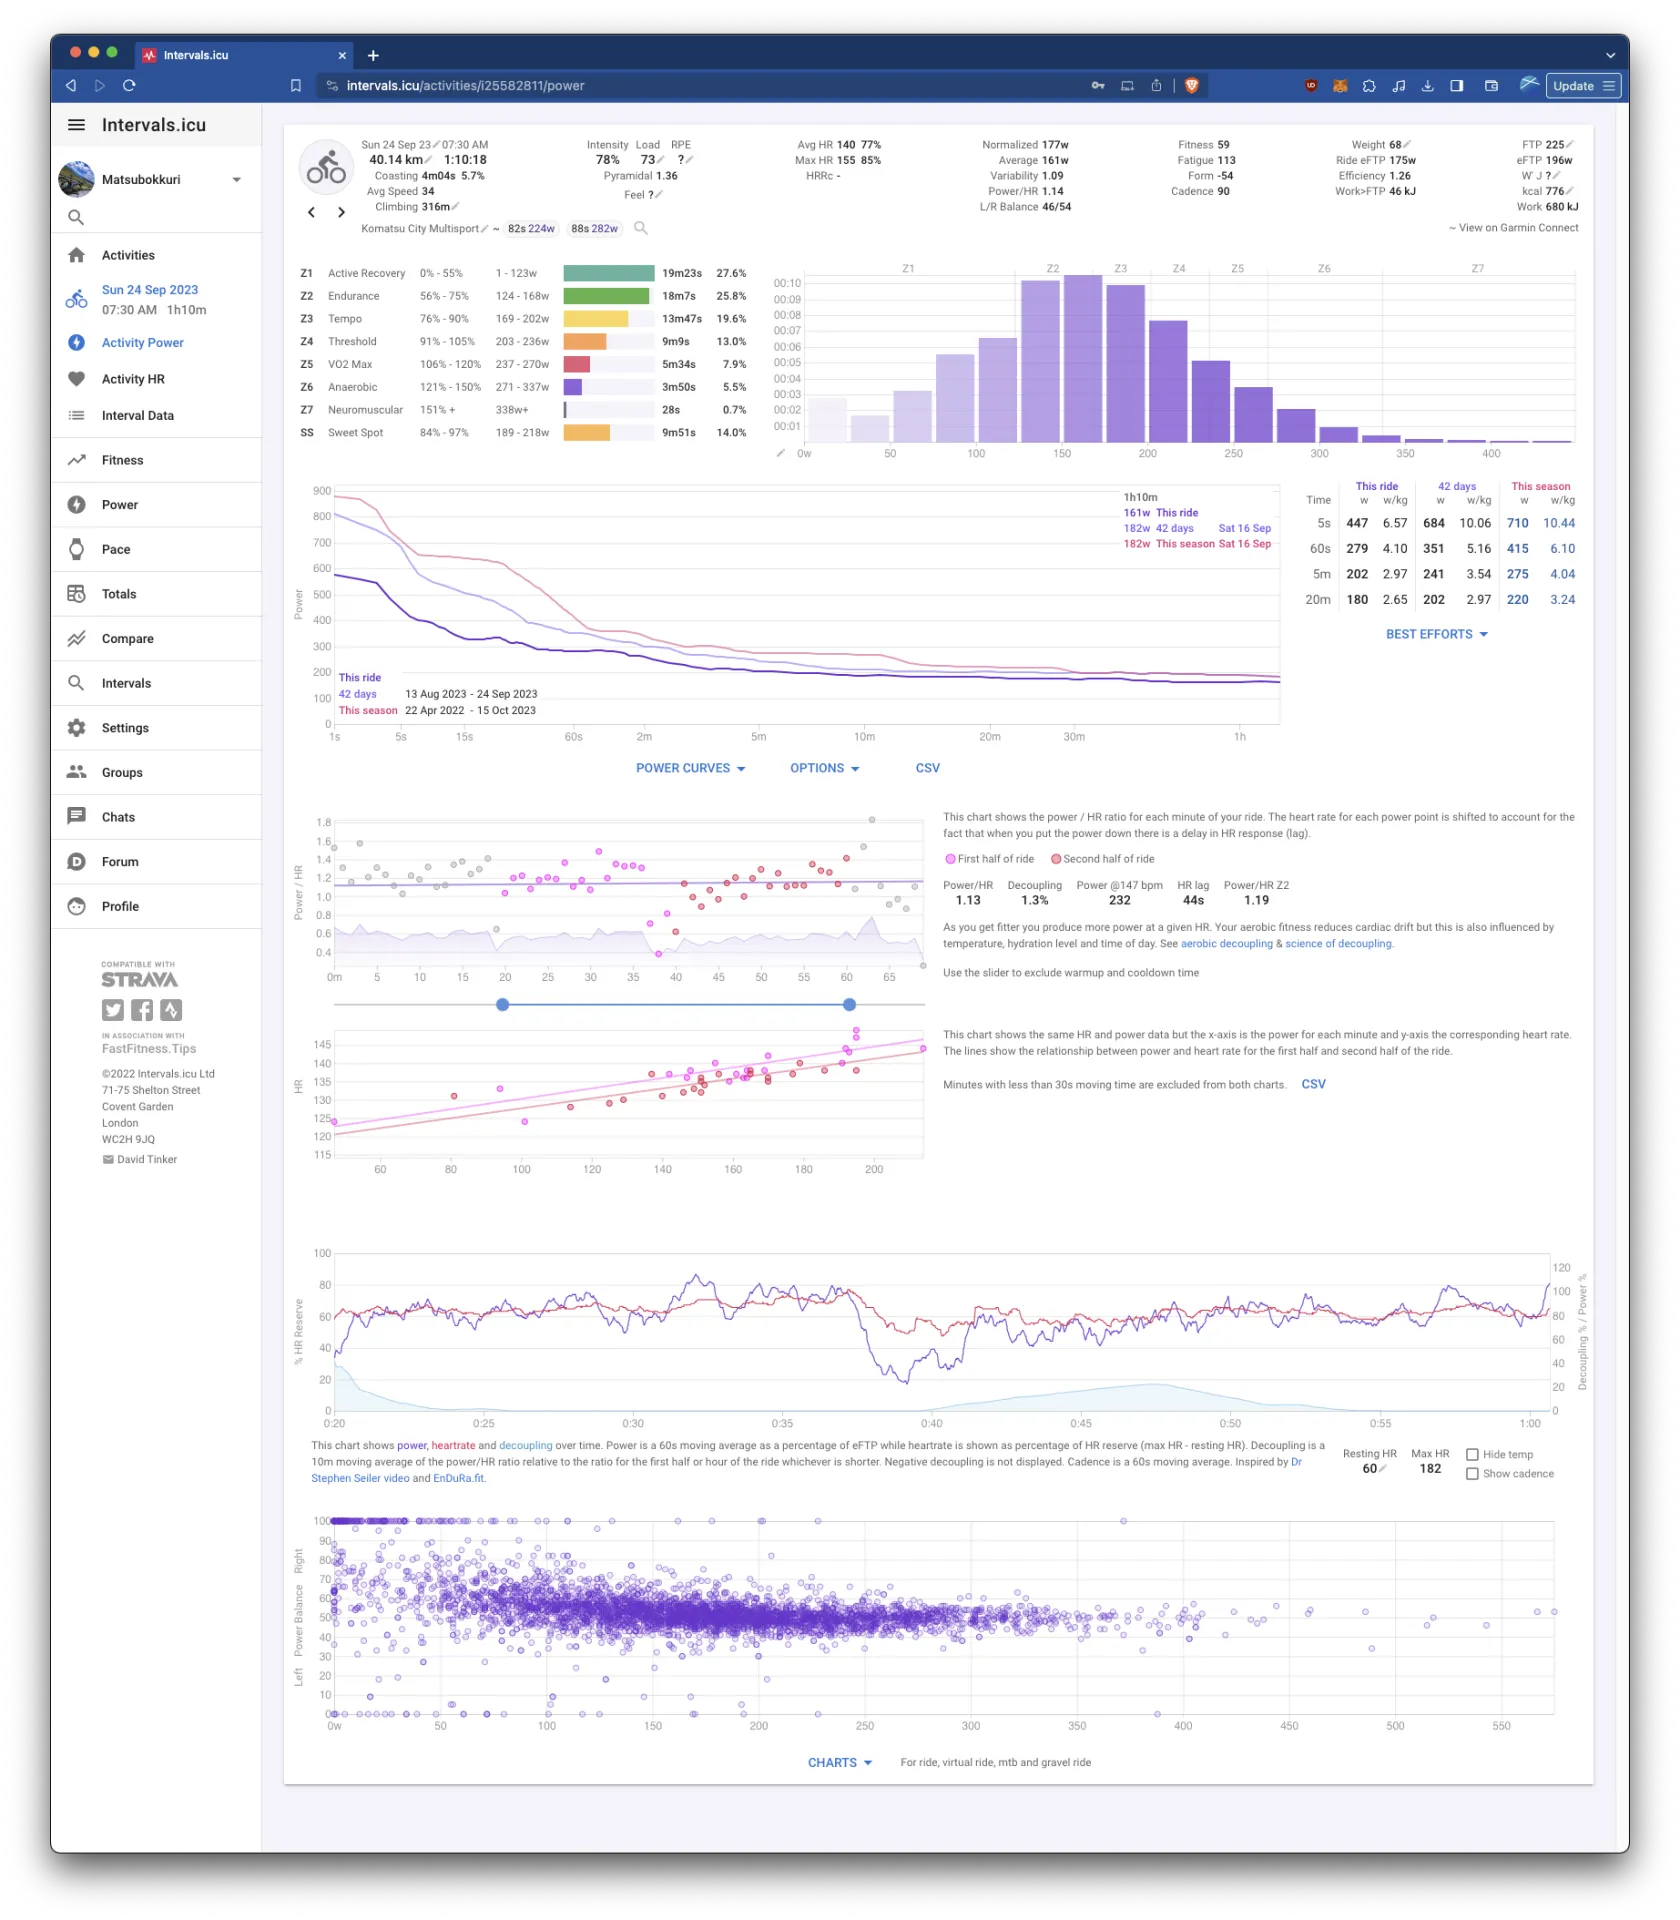Expand the POWER CURVES dropdown

690,768
